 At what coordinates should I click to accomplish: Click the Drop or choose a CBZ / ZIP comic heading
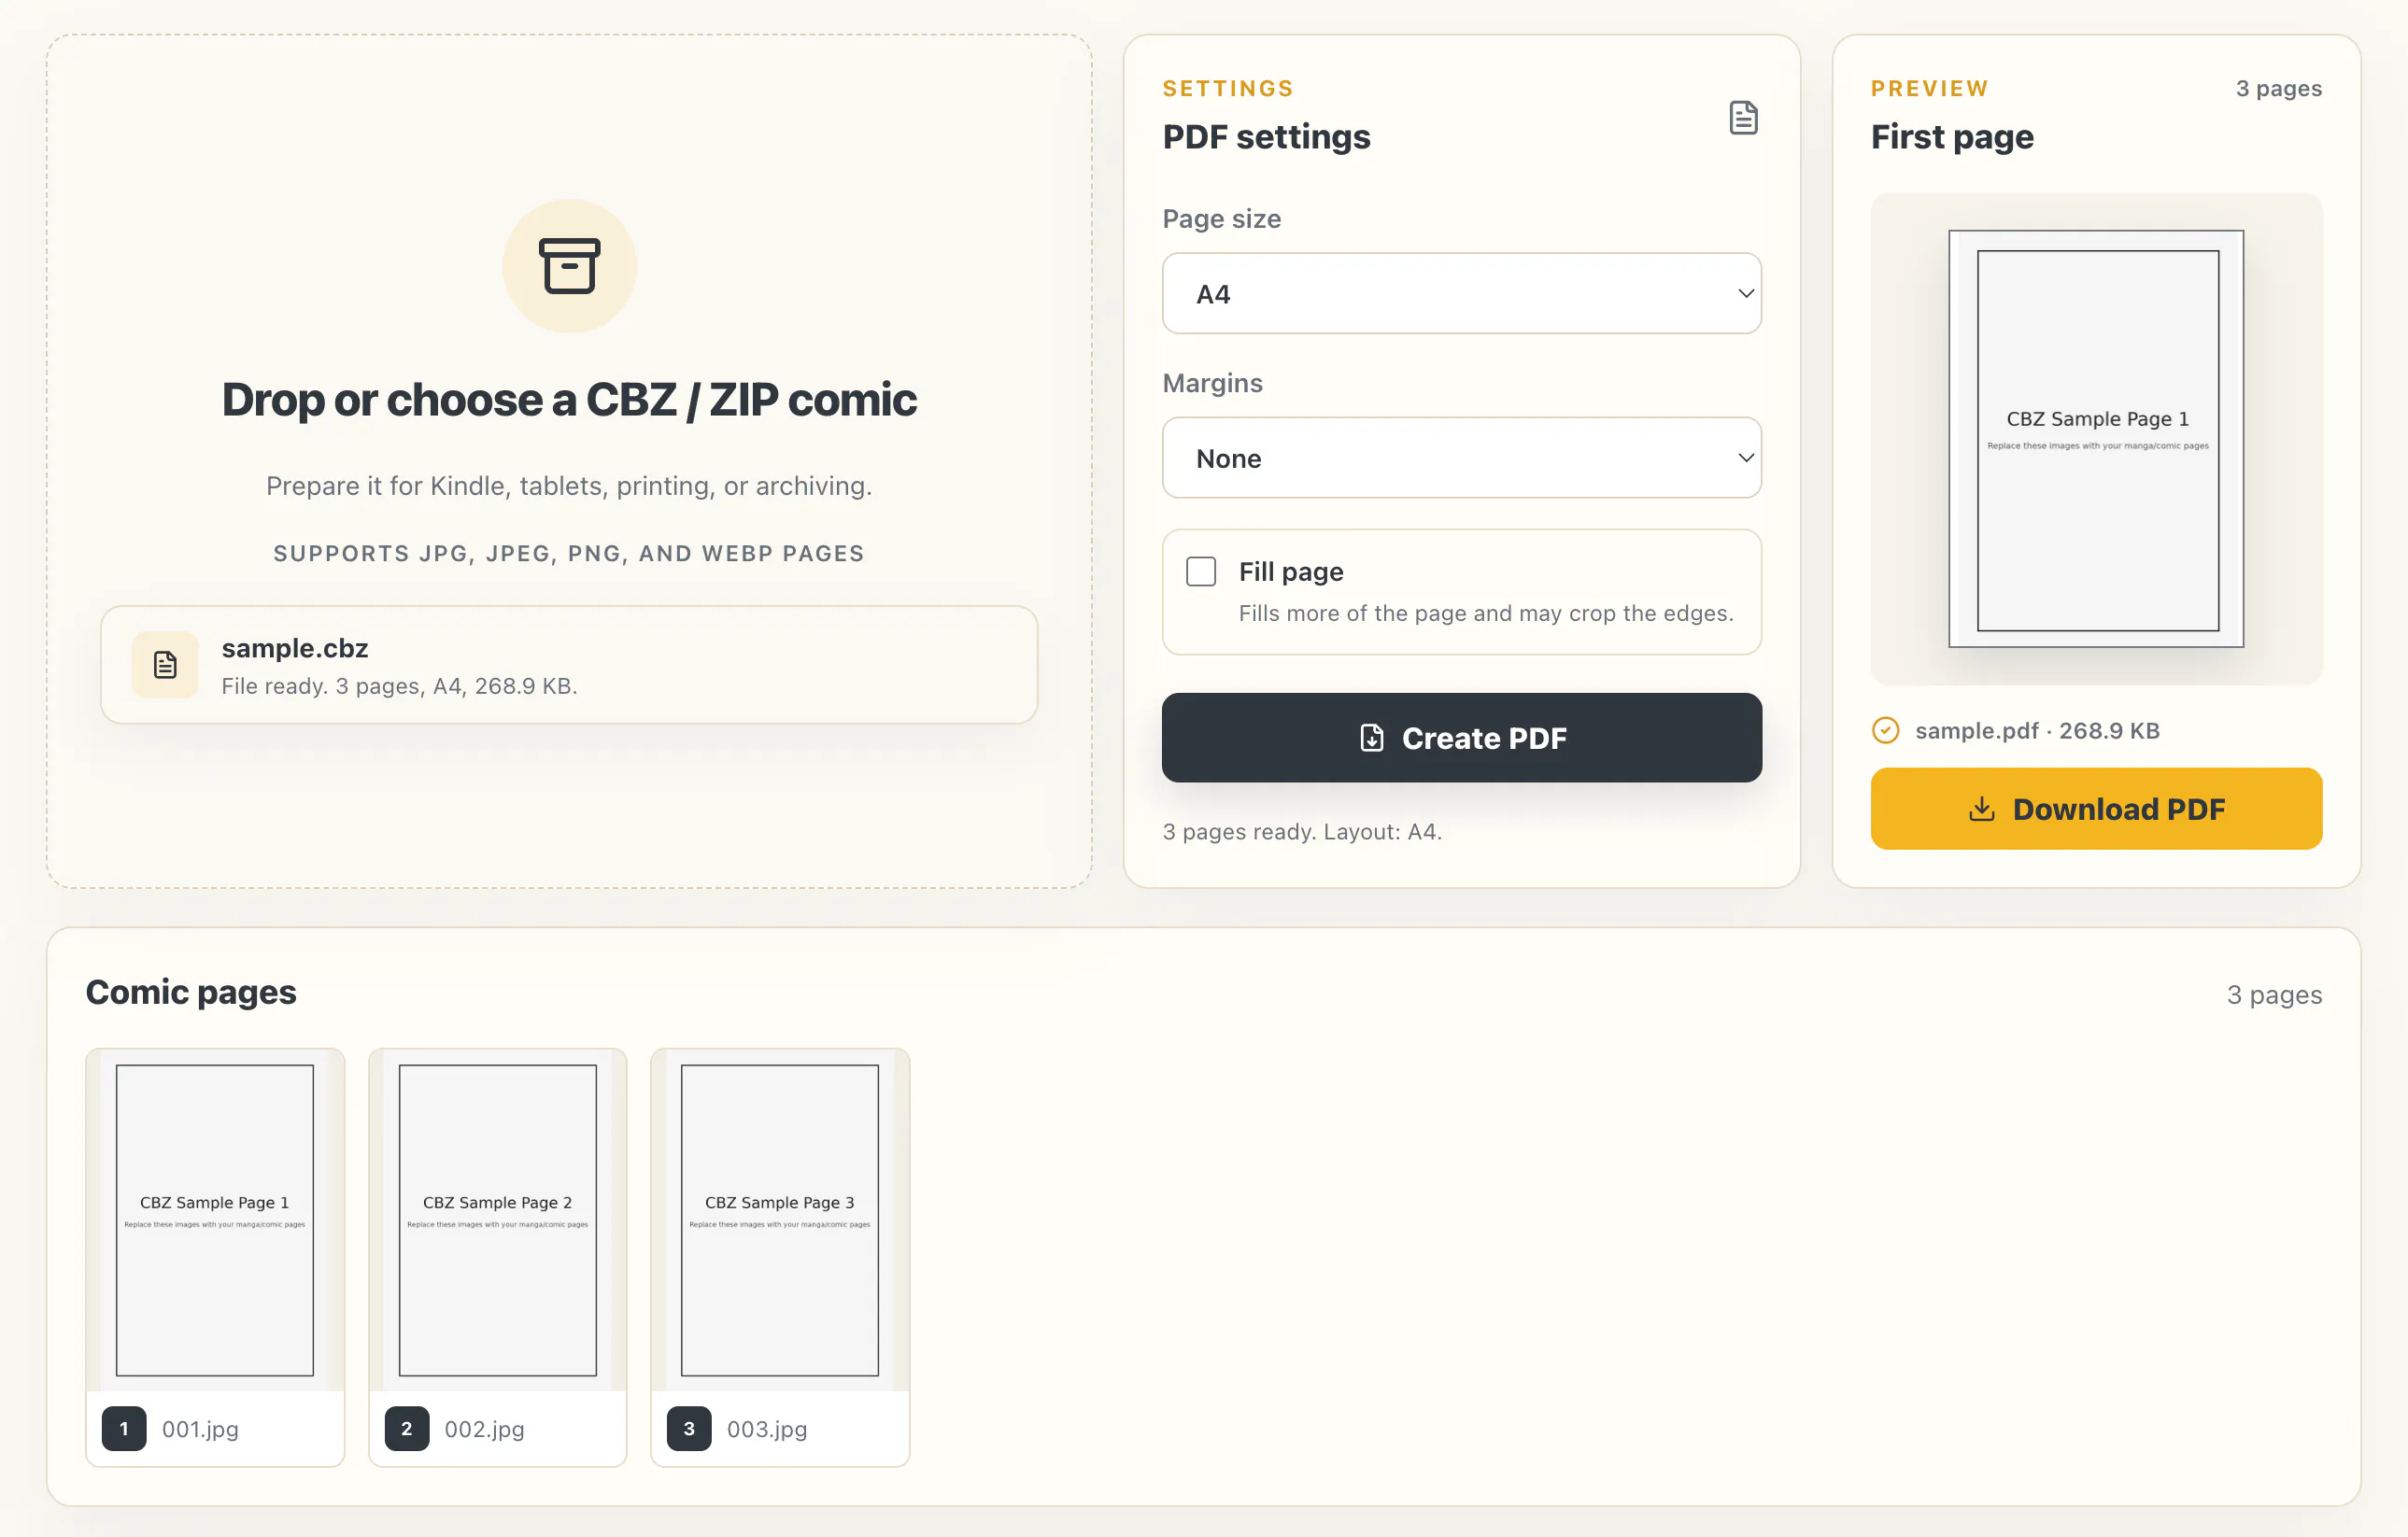[569, 400]
